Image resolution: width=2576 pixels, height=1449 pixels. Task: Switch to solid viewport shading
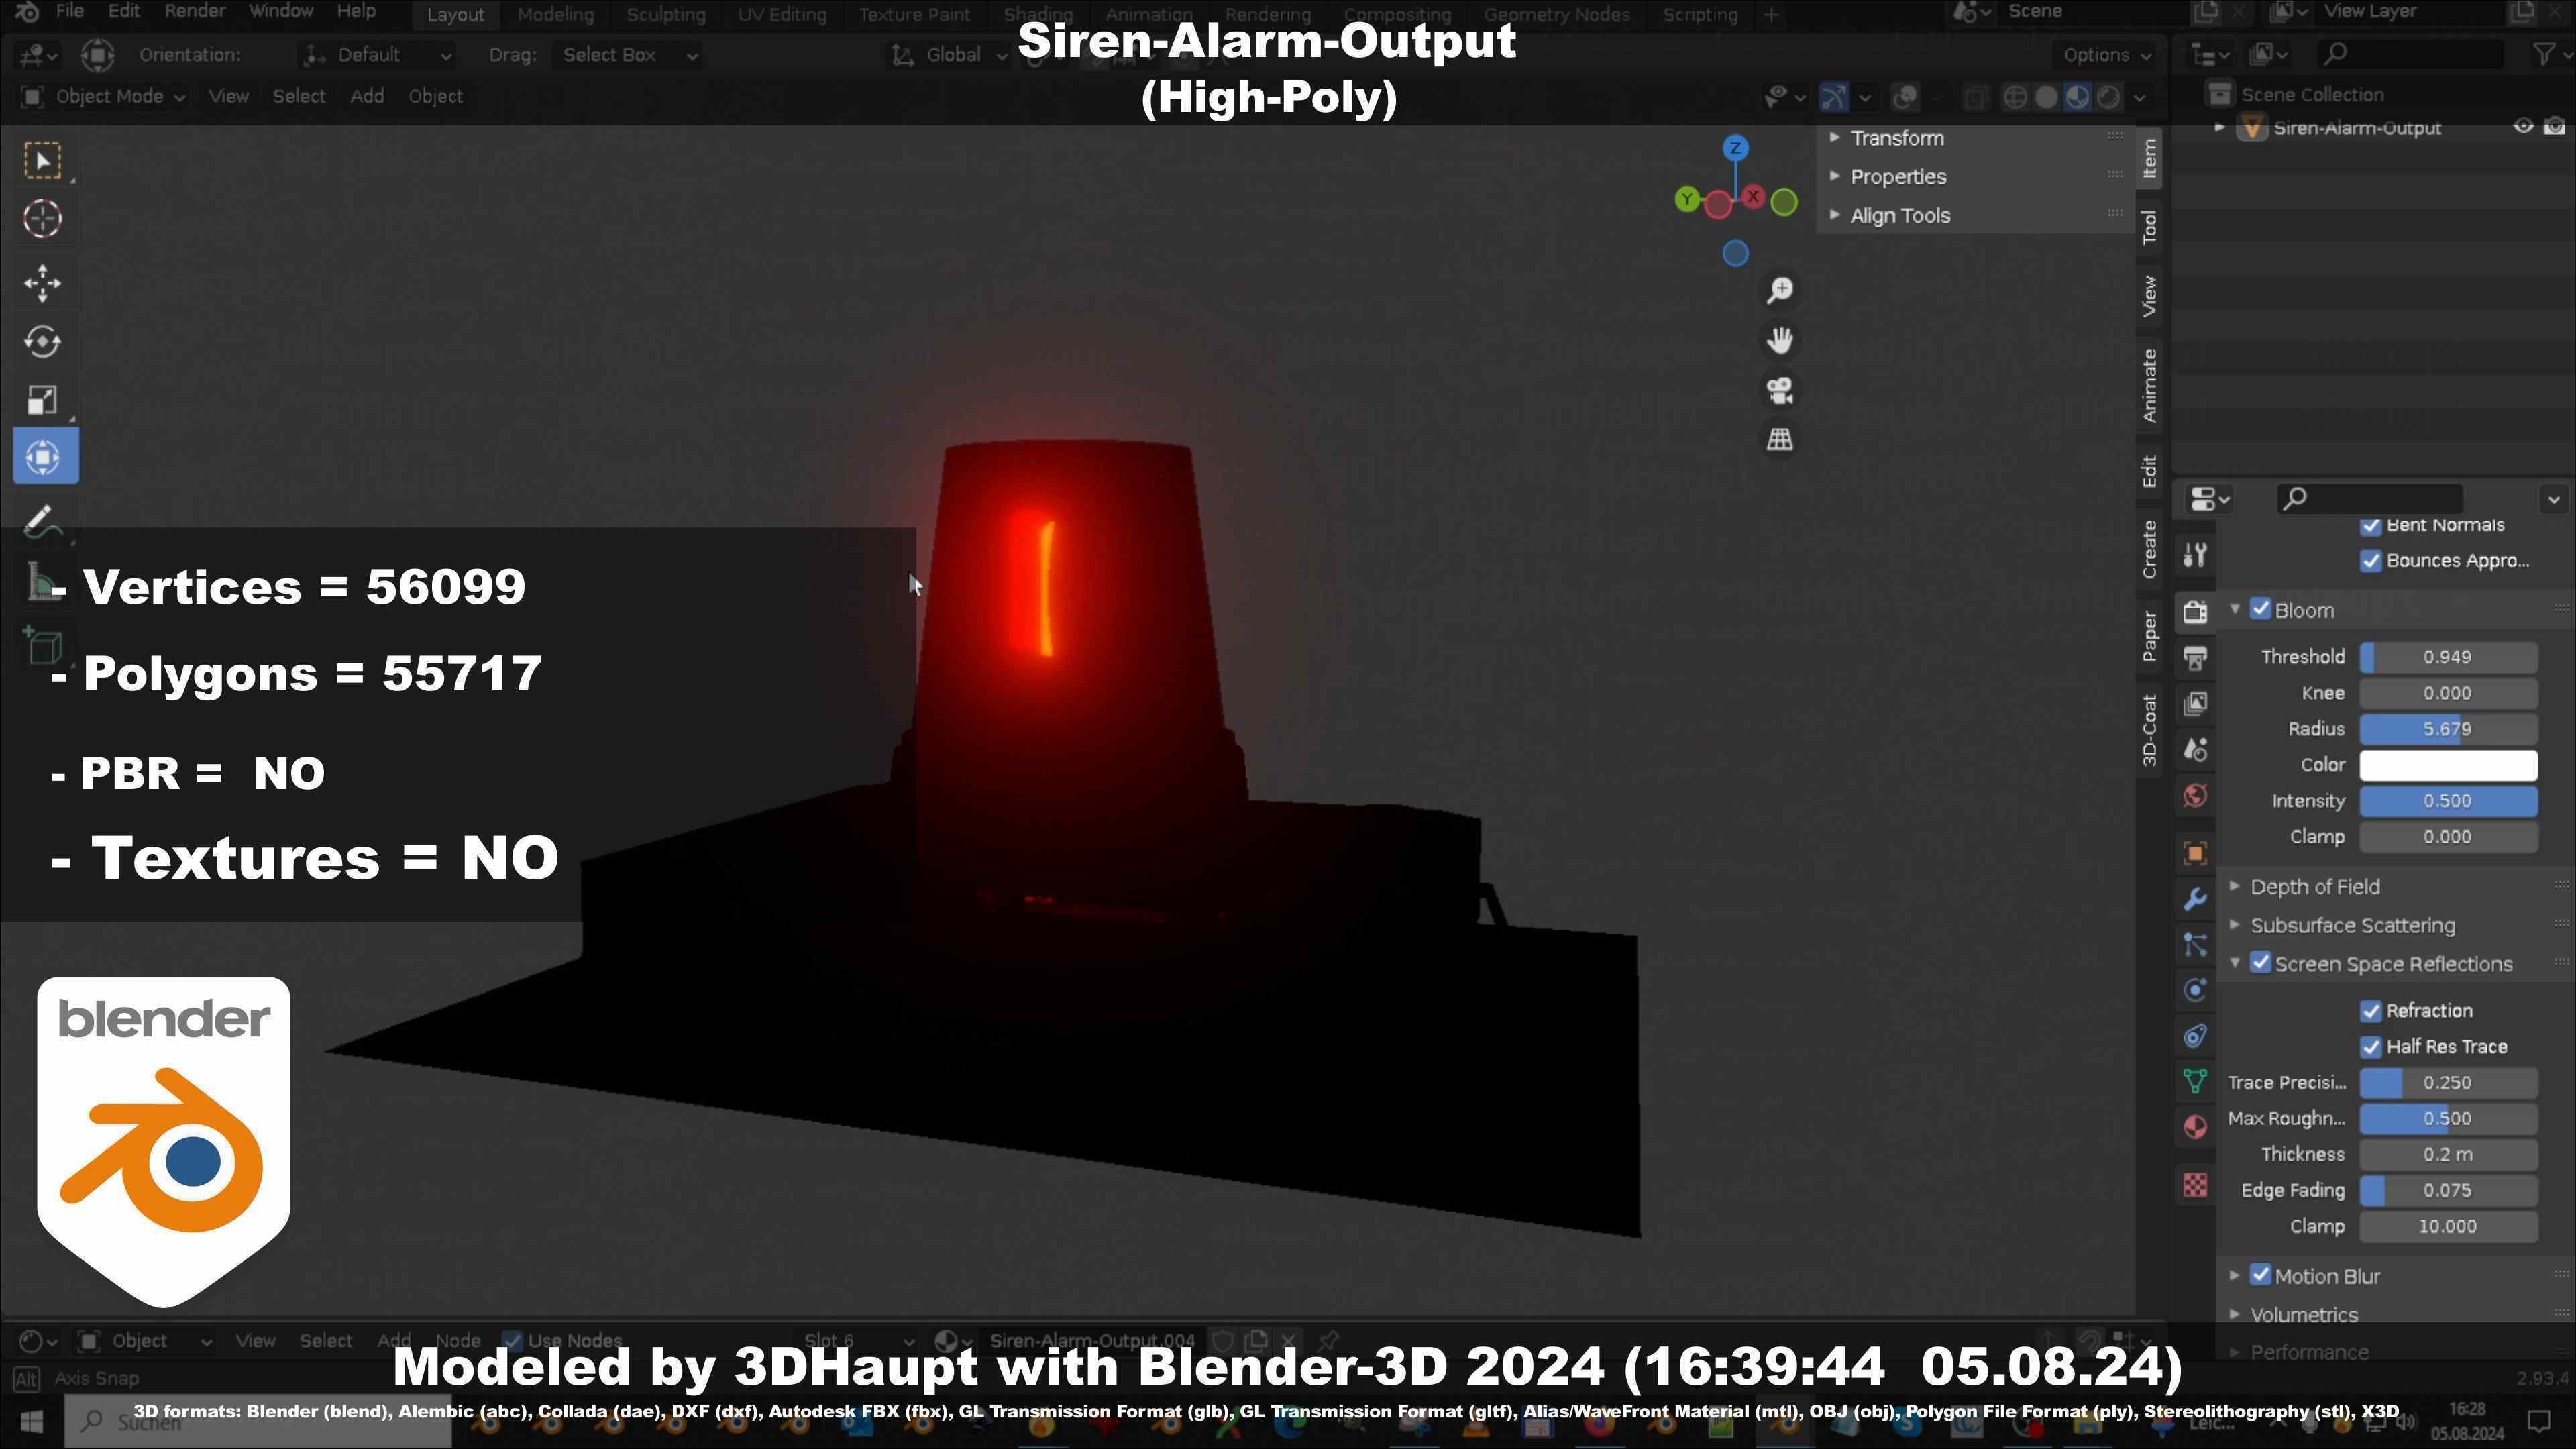pyautogui.click(x=2046, y=97)
